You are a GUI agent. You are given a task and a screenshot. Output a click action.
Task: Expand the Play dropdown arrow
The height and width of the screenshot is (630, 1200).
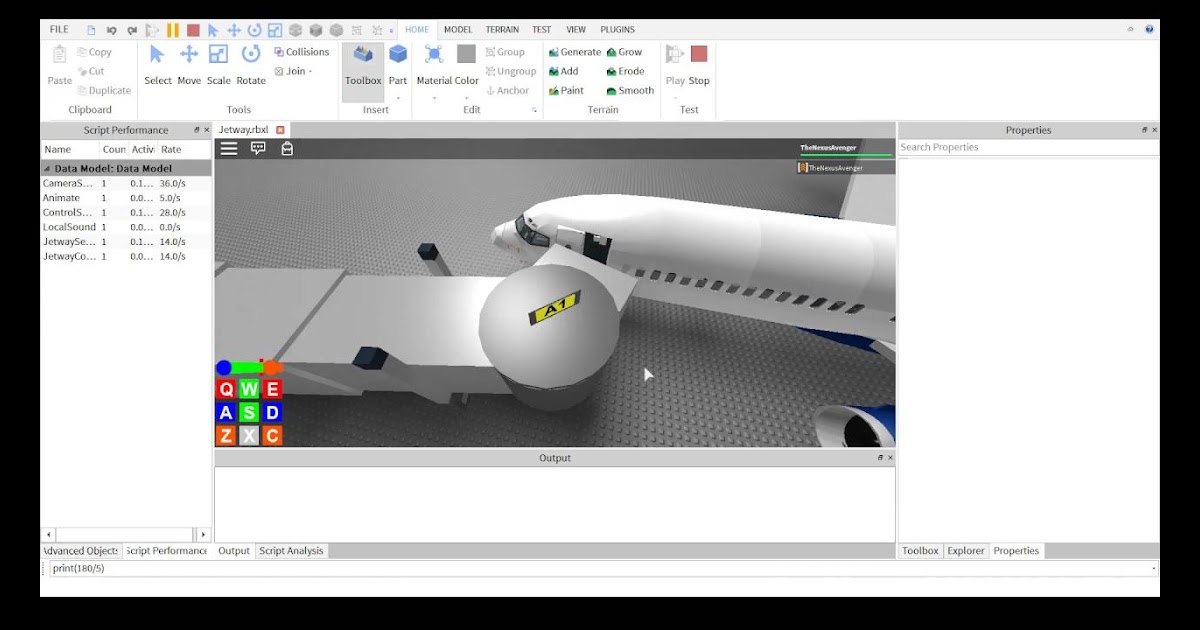pyautogui.click(x=675, y=98)
